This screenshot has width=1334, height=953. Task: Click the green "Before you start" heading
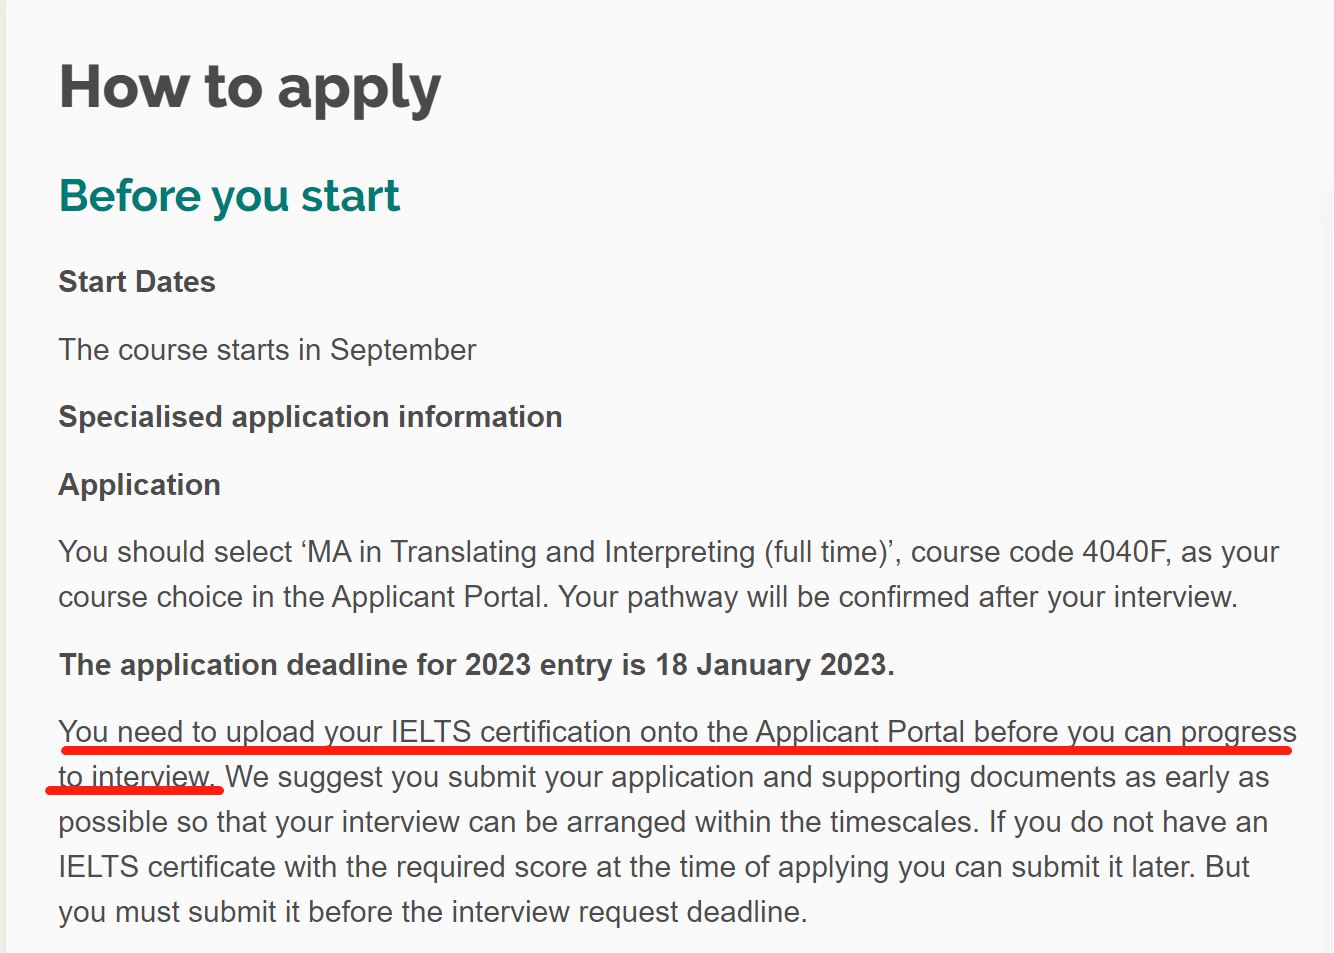tap(229, 196)
